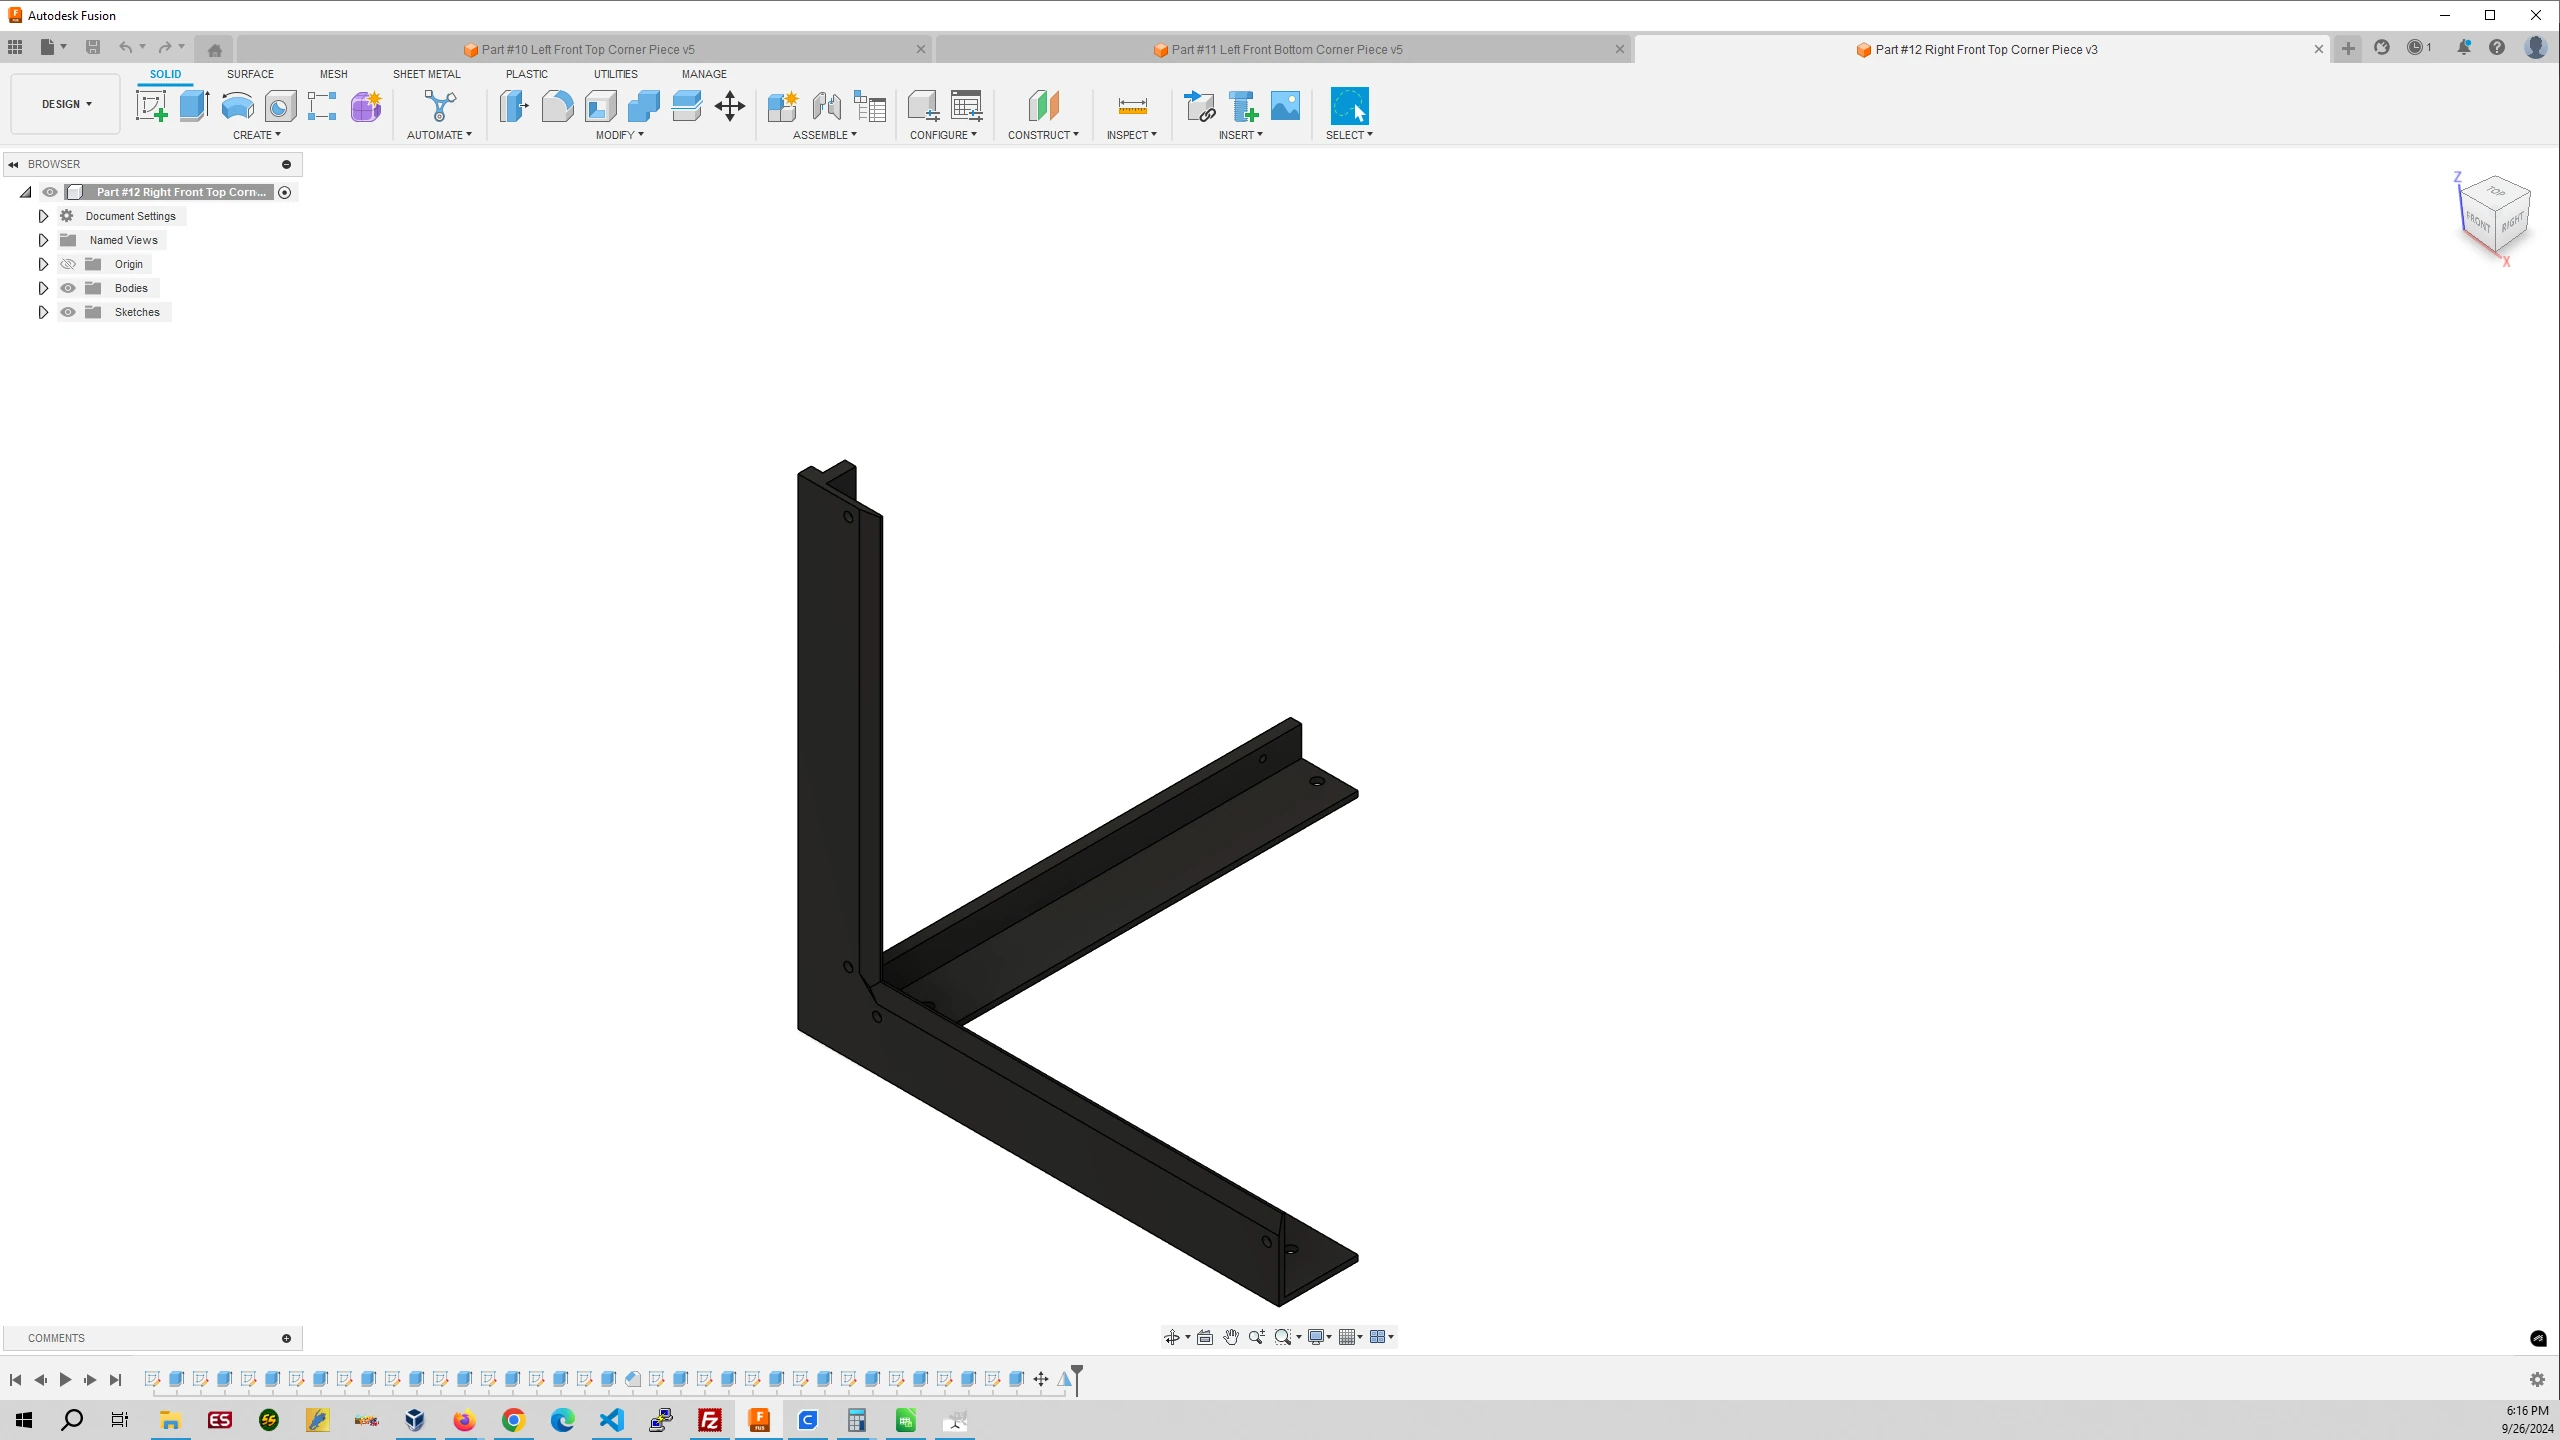Select the Combine tool

pos(644,106)
